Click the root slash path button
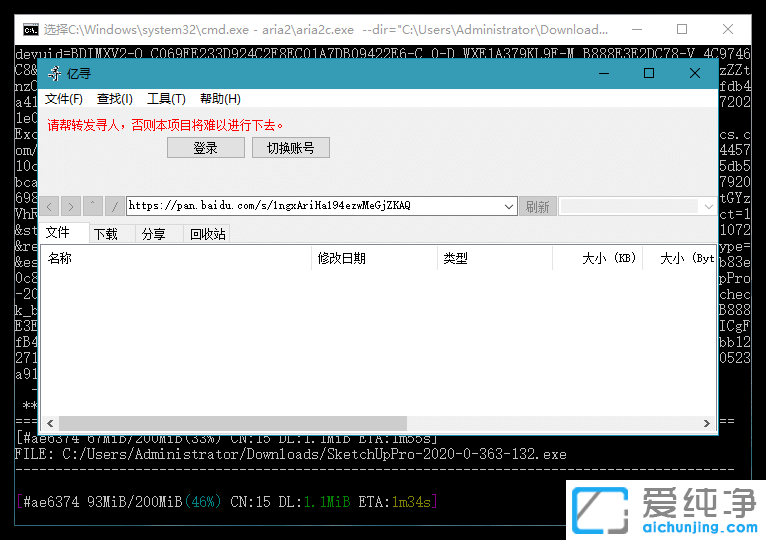This screenshot has height=540, width=766. pos(114,206)
